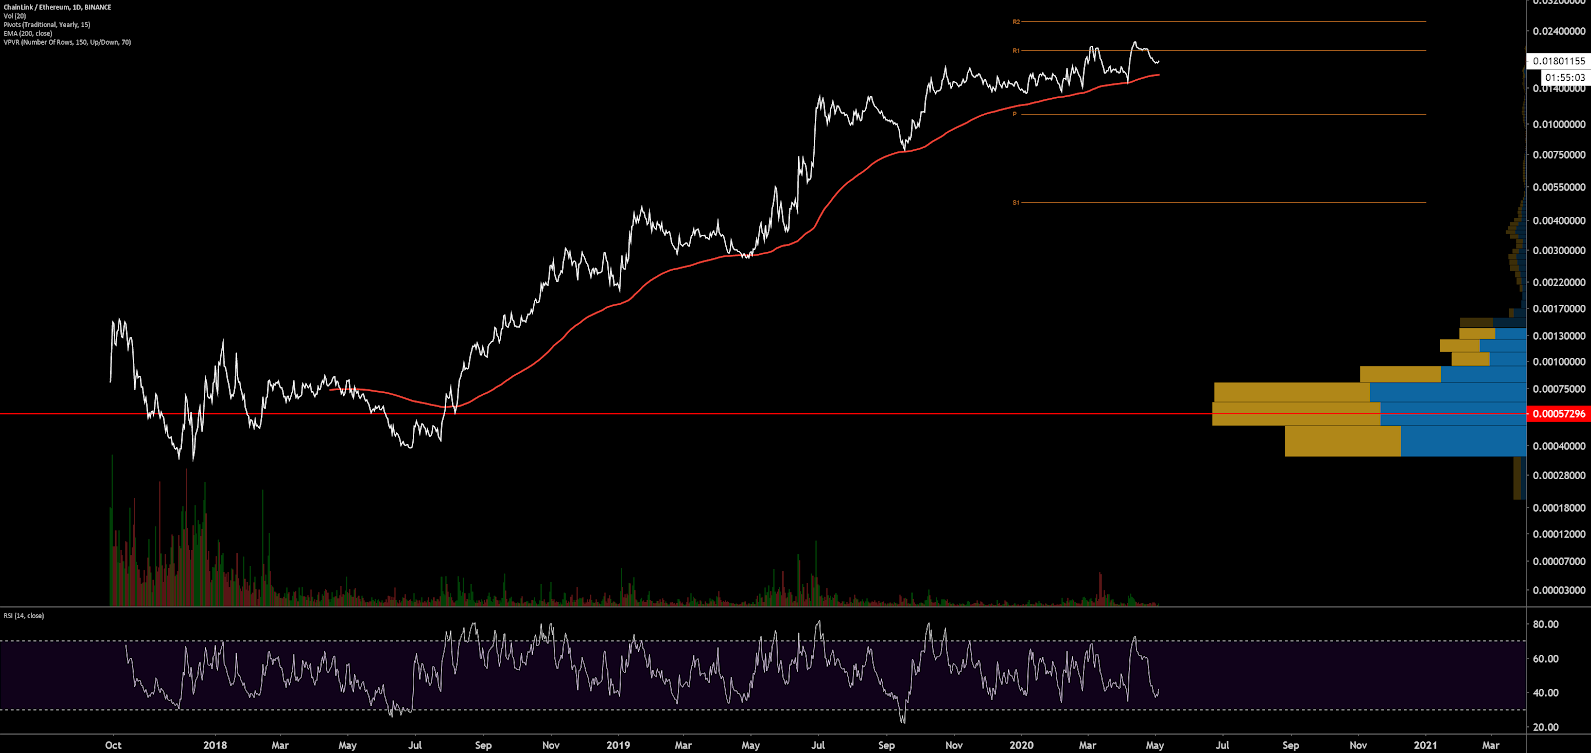
Task: Click the 0.00040000 price axis label
Action: pos(1558,446)
